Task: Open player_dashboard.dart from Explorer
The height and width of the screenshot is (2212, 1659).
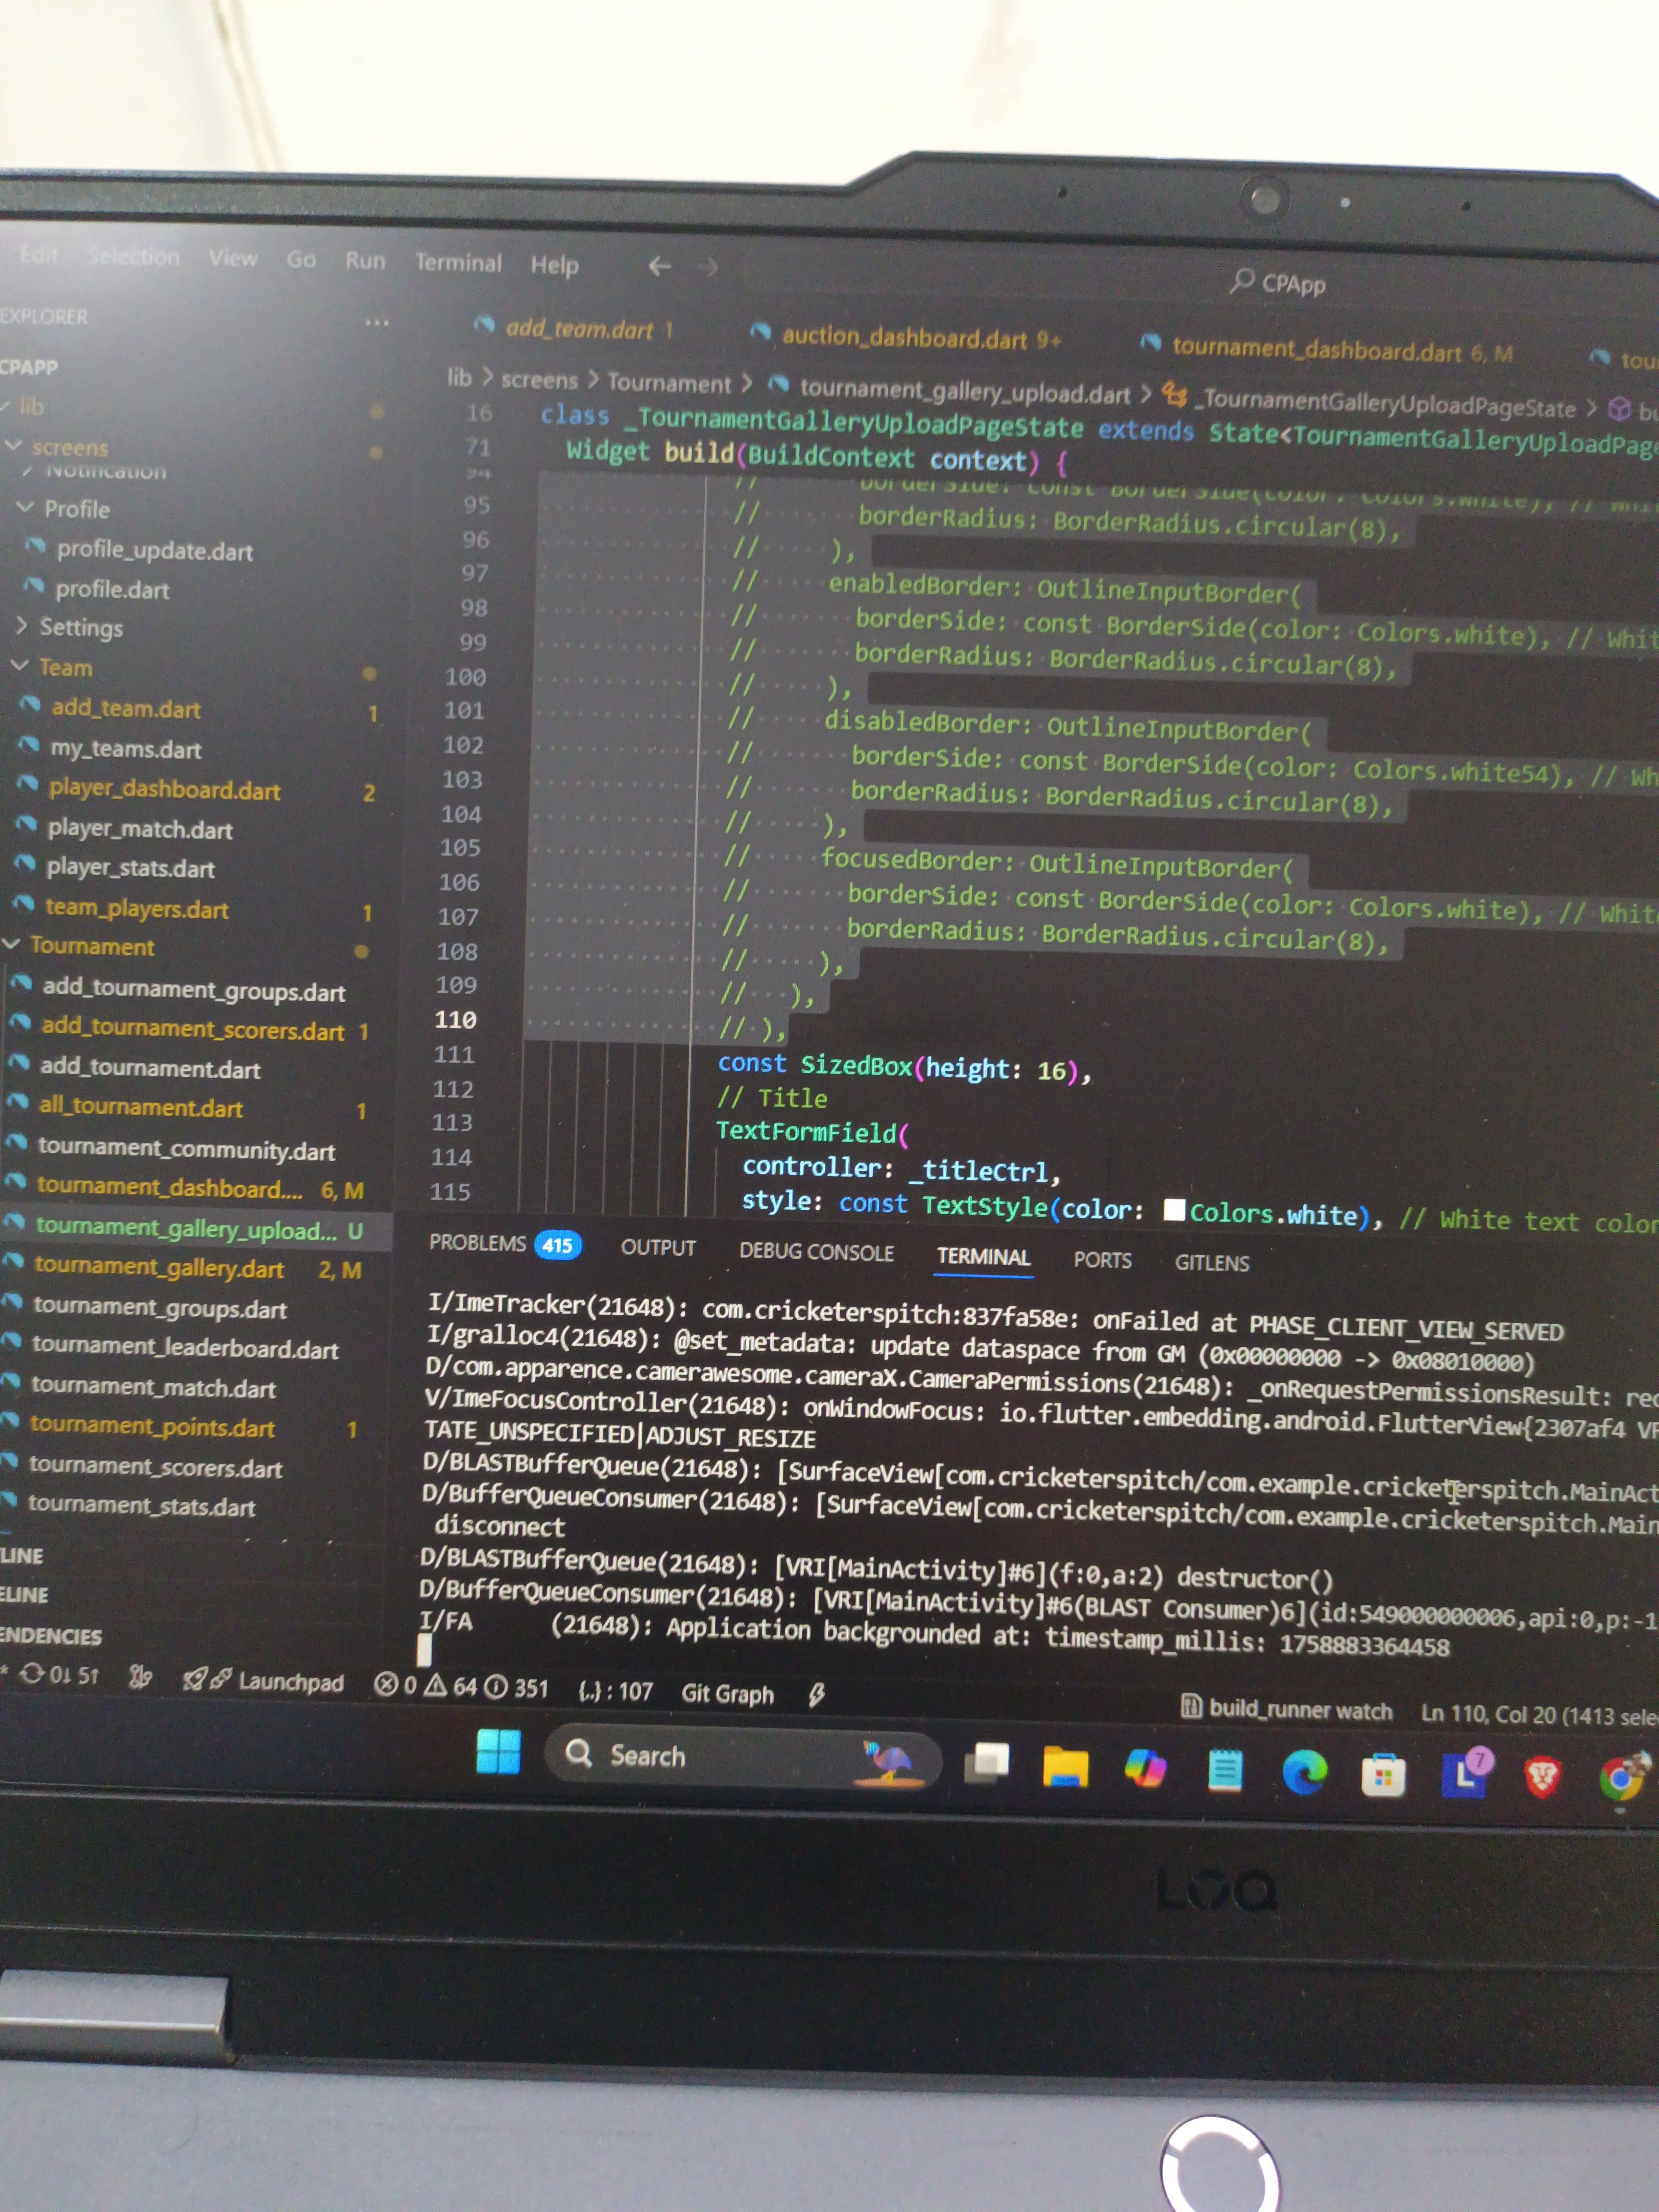Action: click(164, 790)
